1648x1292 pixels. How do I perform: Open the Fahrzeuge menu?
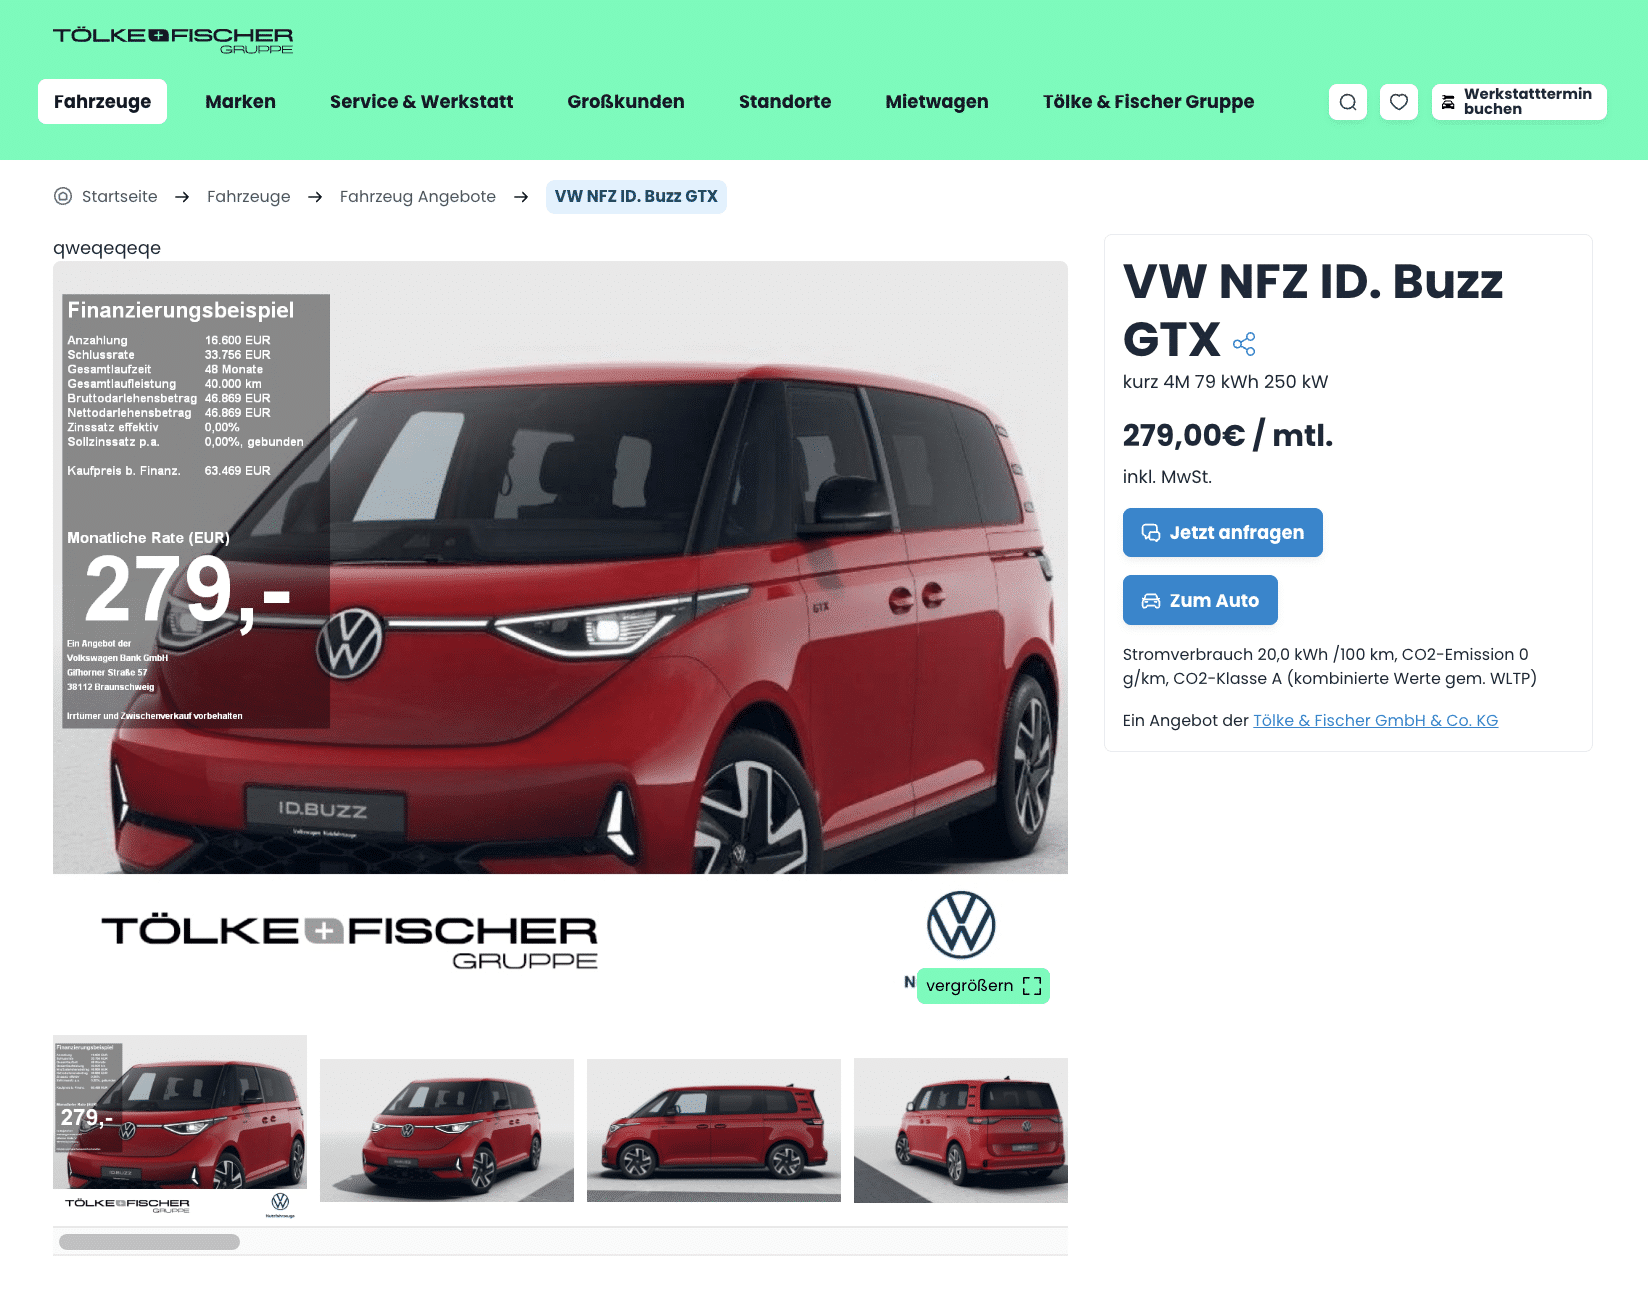coord(102,102)
